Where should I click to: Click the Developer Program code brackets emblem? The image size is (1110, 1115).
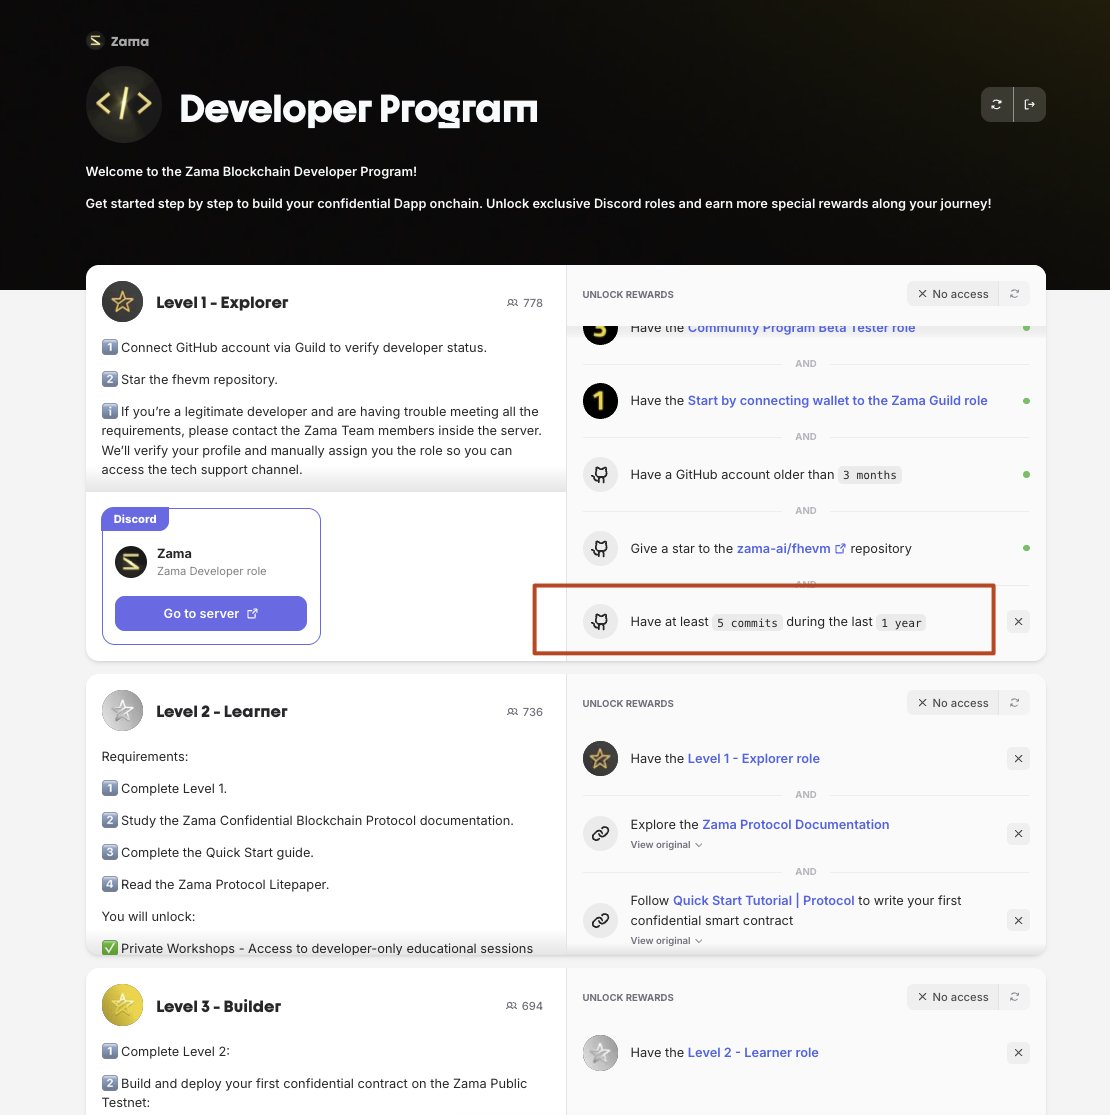[124, 105]
